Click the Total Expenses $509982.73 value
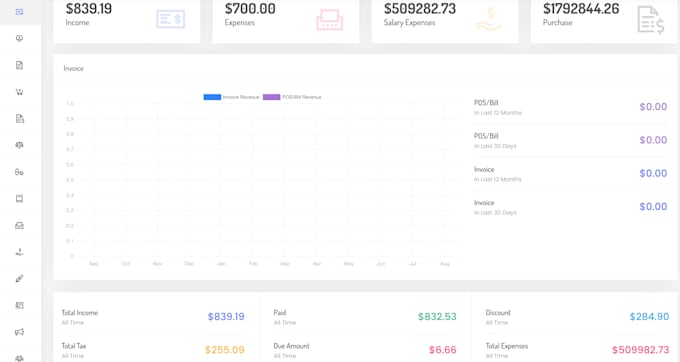 pyautogui.click(x=641, y=350)
